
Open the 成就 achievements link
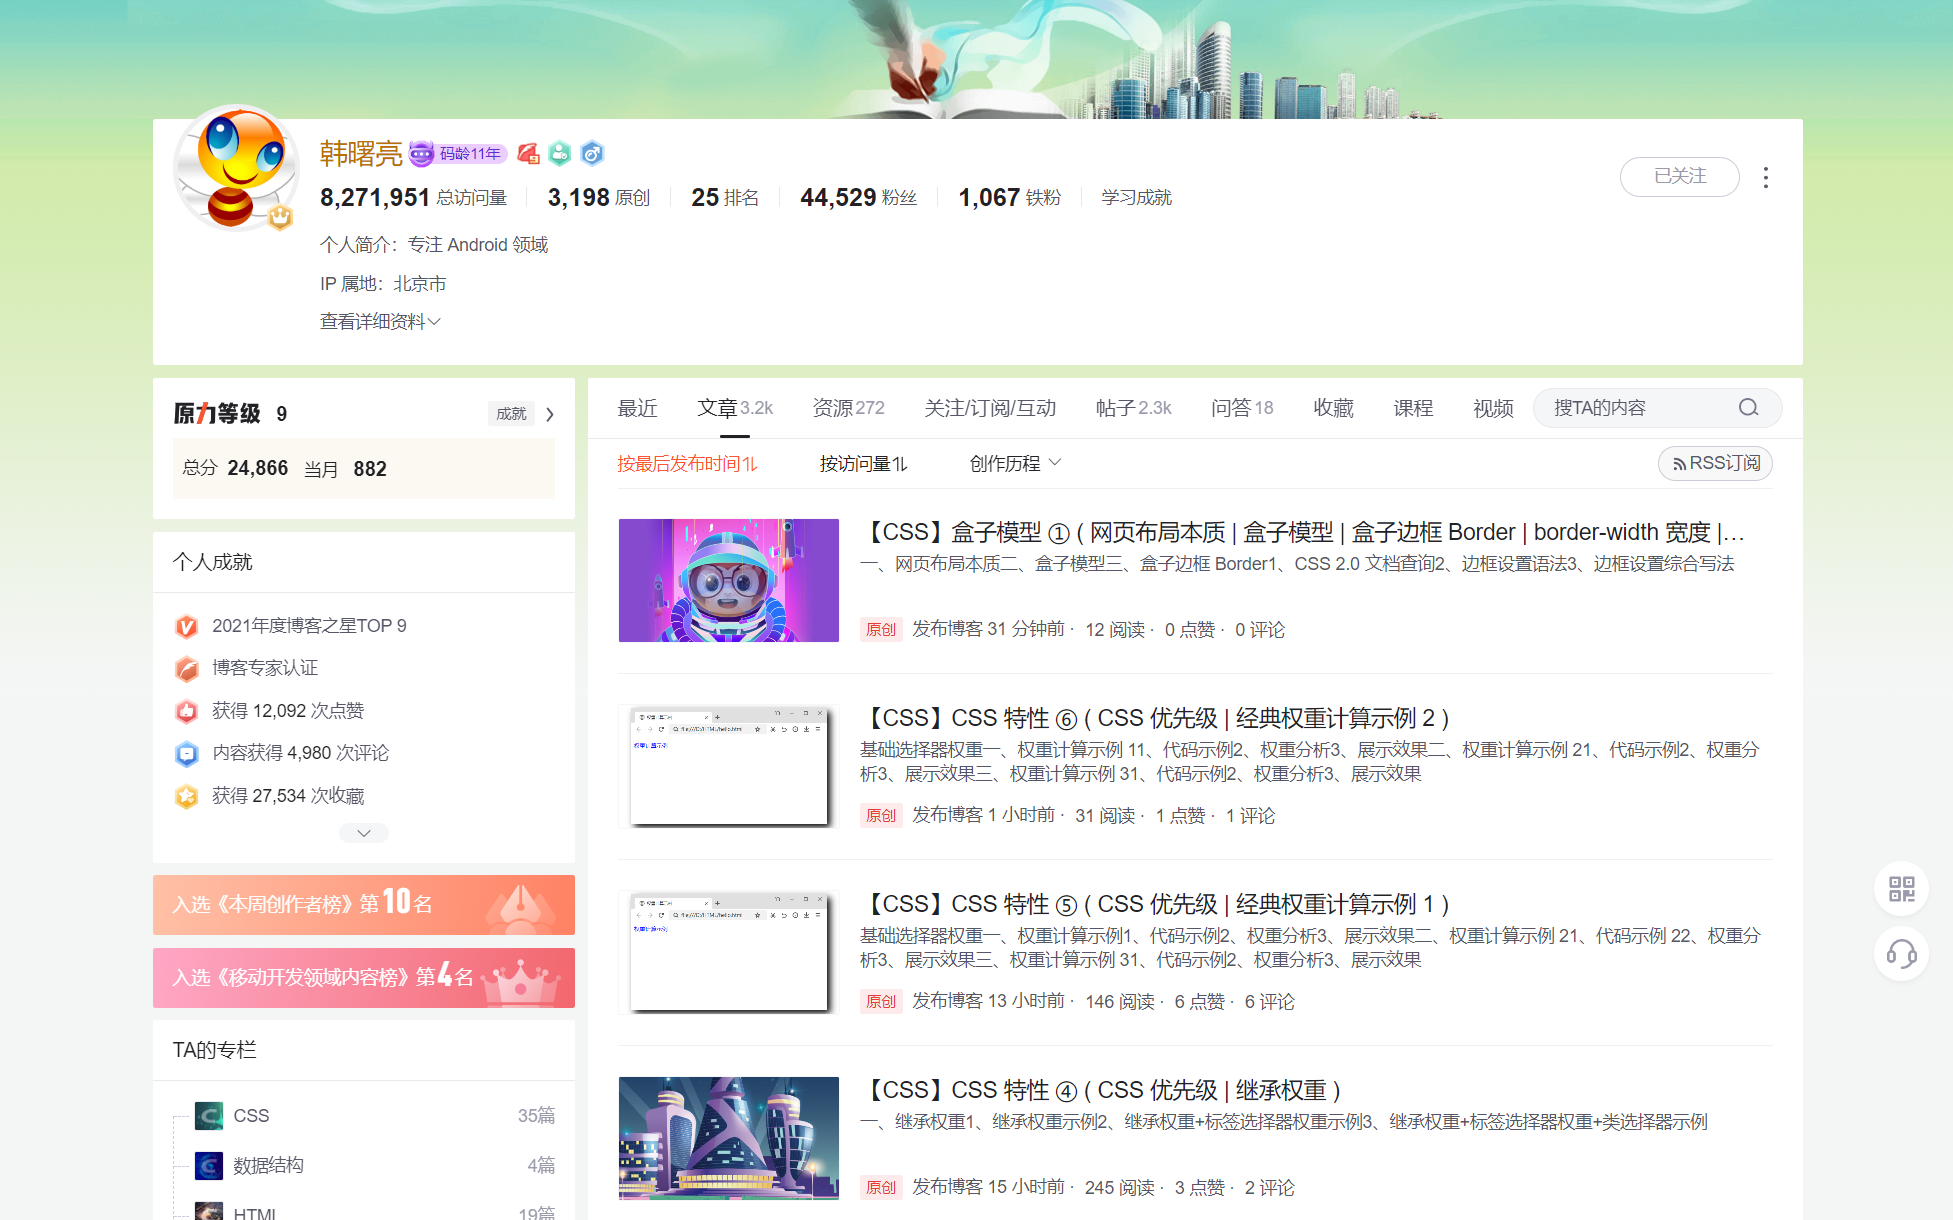point(511,414)
